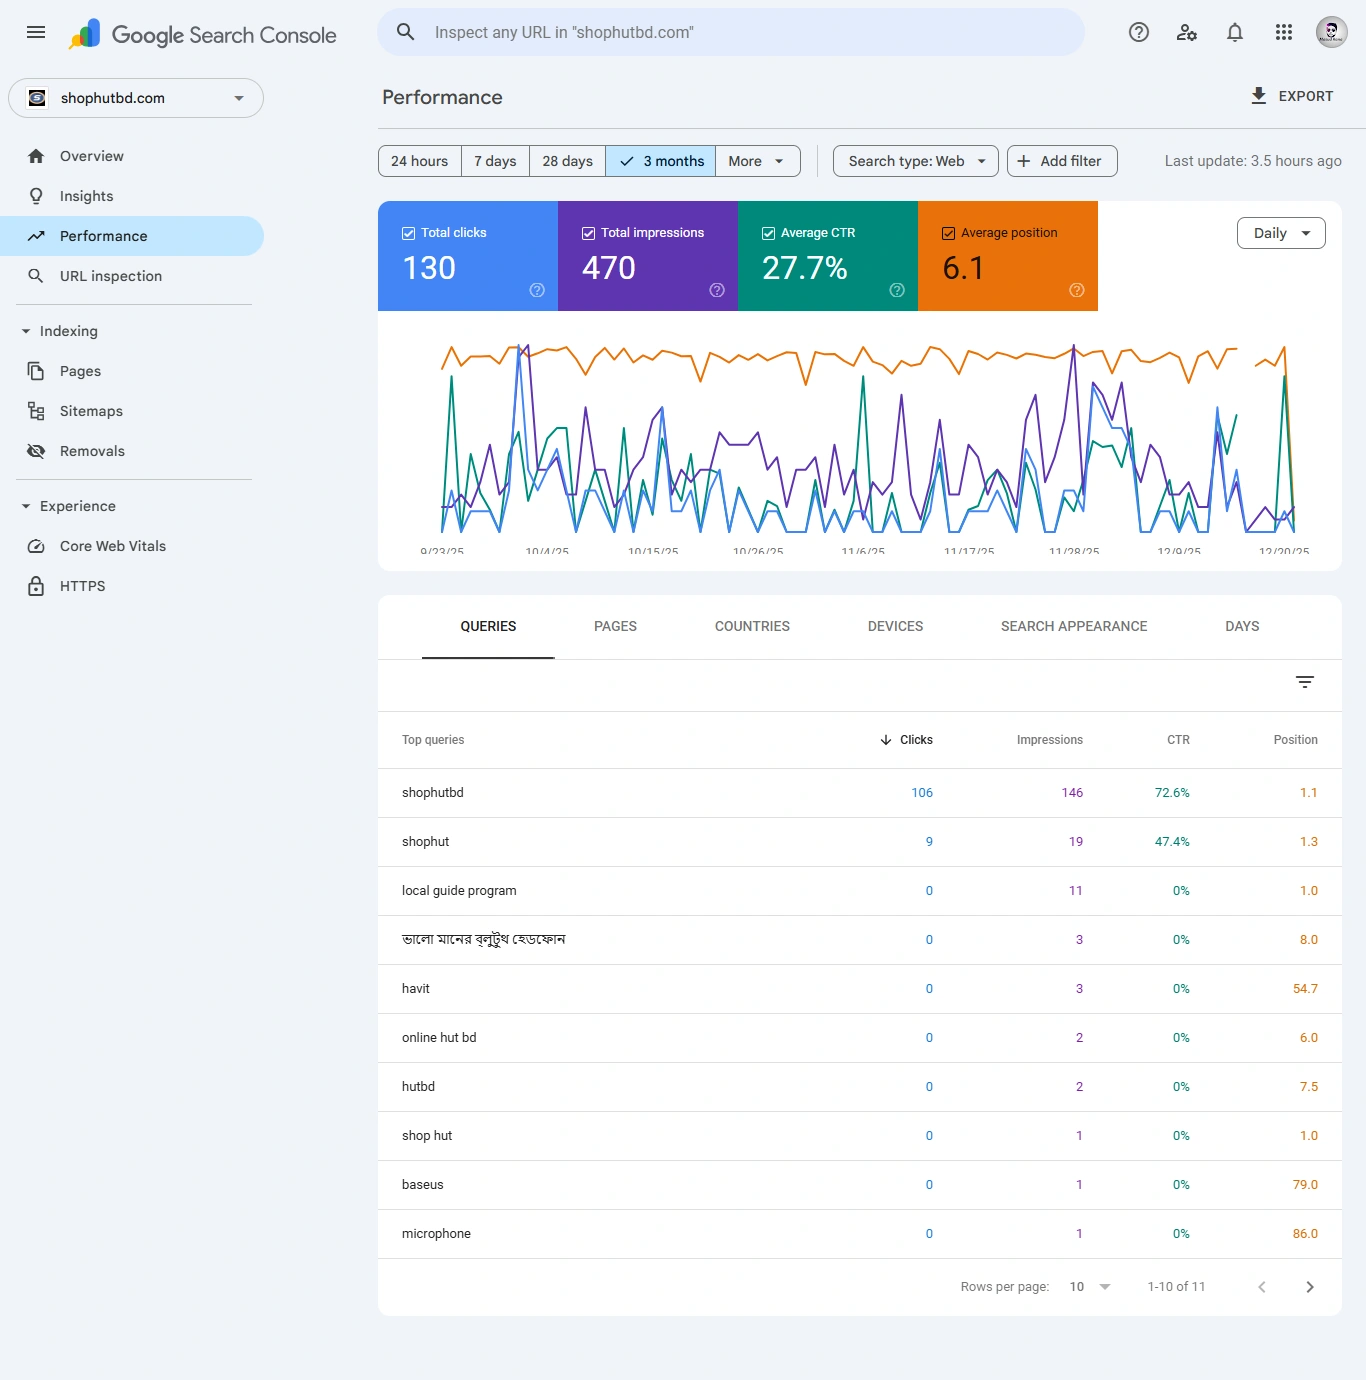Select the Performance sidebar icon
This screenshot has height=1380, width=1366.
[36, 236]
